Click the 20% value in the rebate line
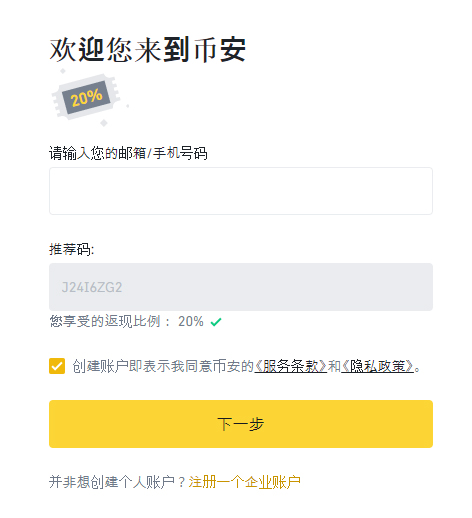Image resolution: width=472 pixels, height=518 pixels. [191, 321]
